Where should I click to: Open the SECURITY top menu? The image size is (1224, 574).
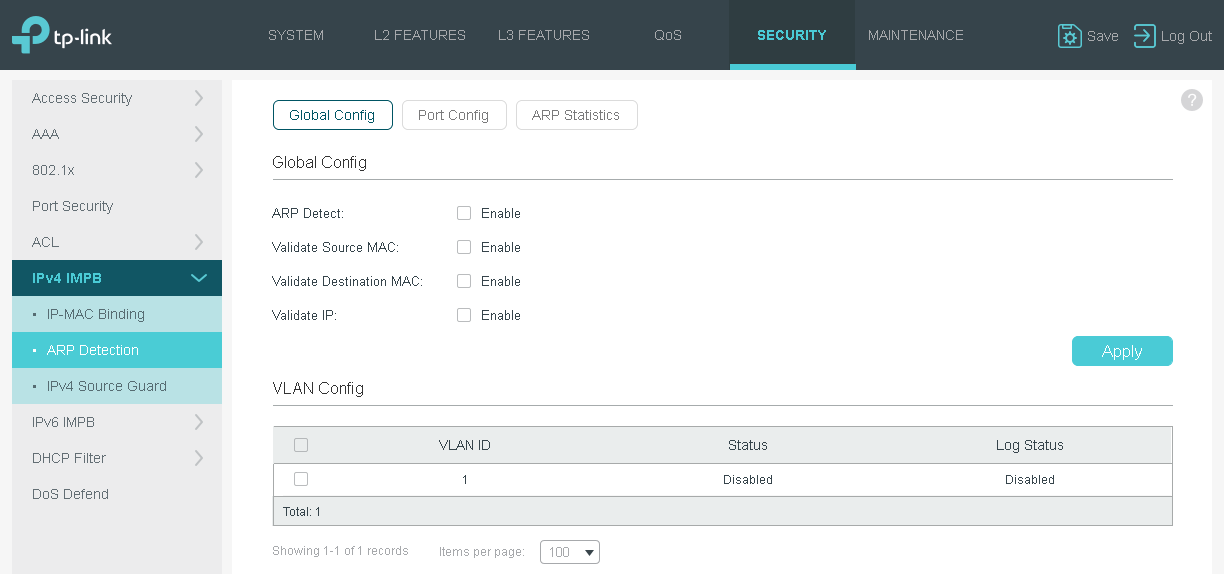792,35
